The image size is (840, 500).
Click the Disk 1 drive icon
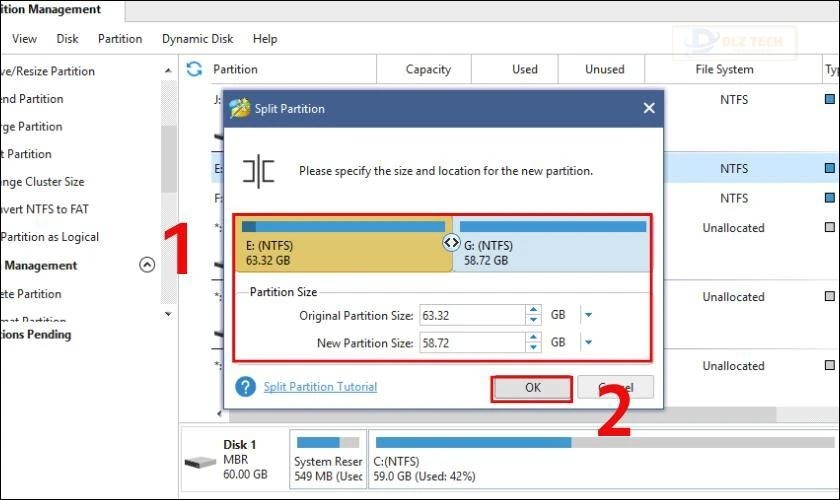[x=200, y=462]
